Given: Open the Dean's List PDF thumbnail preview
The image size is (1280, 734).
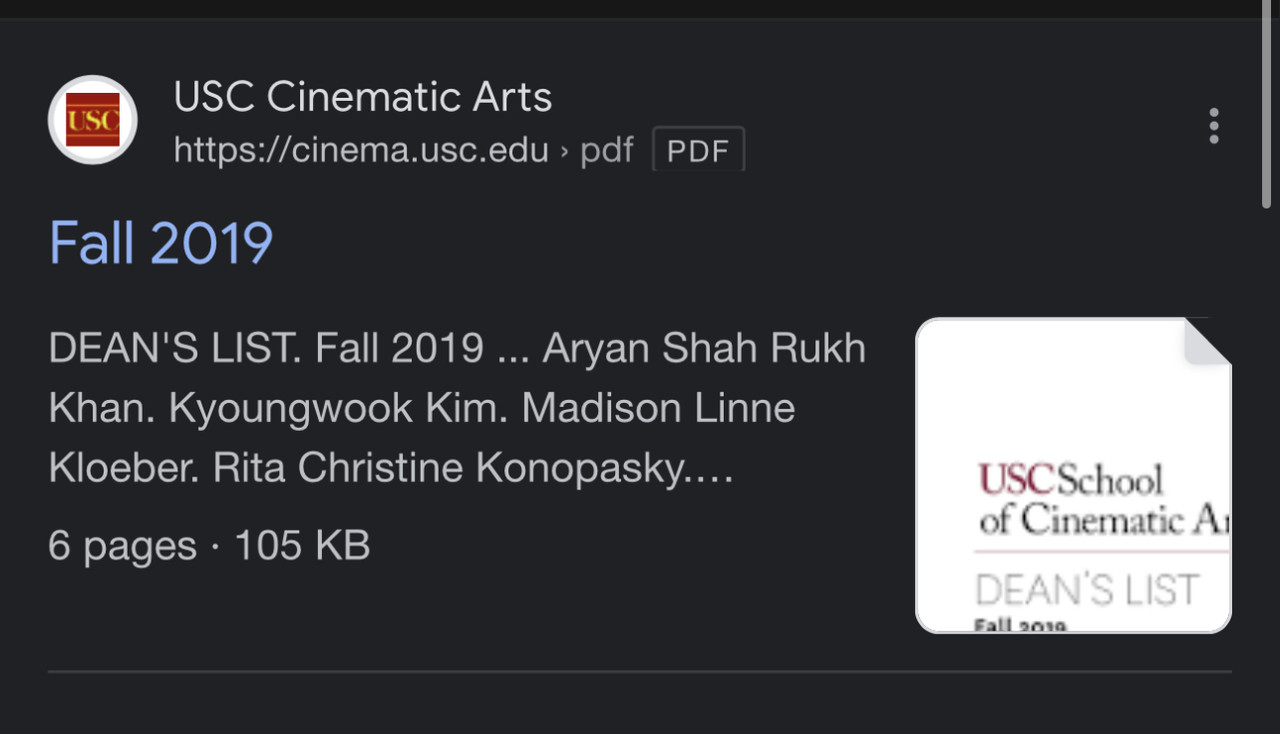Looking at the screenshot, I should pos(1073,475).
